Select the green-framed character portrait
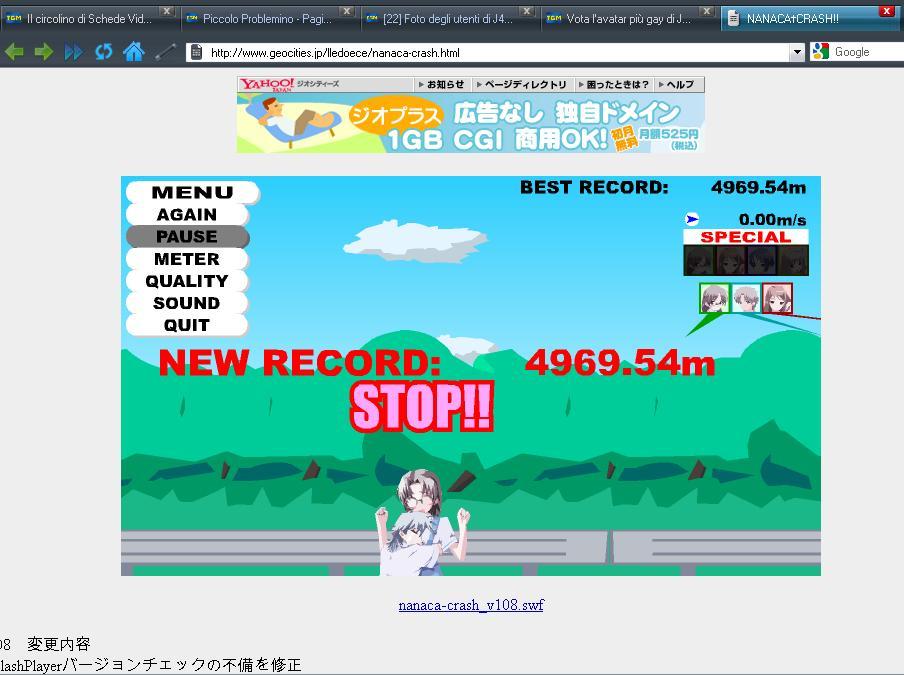This screenshot has width=904, height=675. point(714,298)
